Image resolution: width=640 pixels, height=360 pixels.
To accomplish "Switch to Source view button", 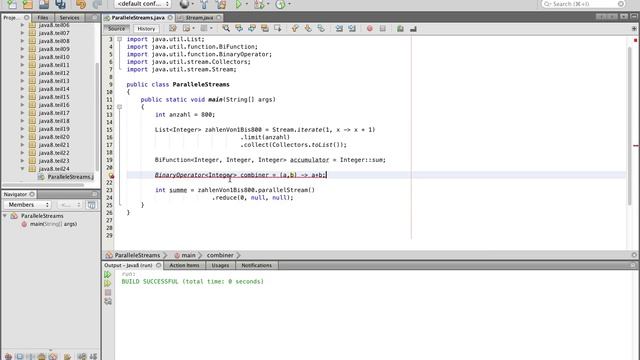I will point(117,29).
